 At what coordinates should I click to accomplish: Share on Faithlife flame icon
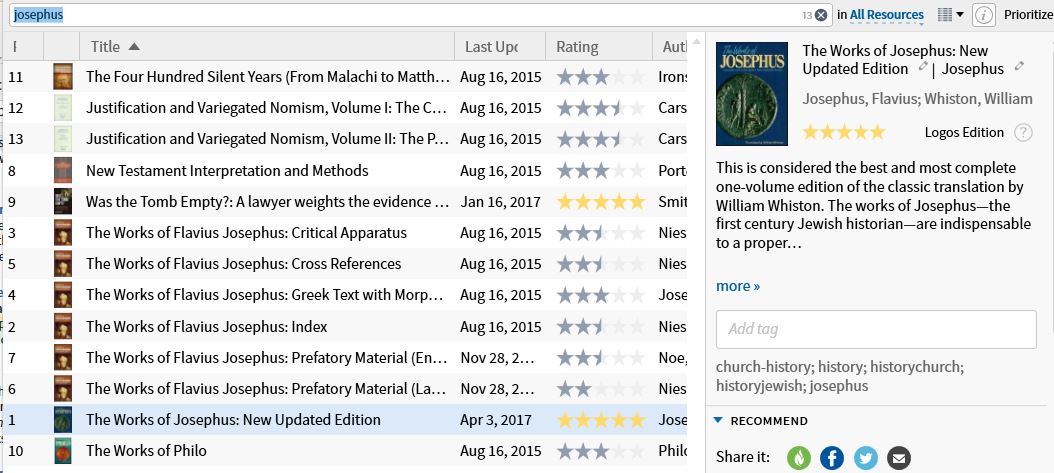point(799,458)
